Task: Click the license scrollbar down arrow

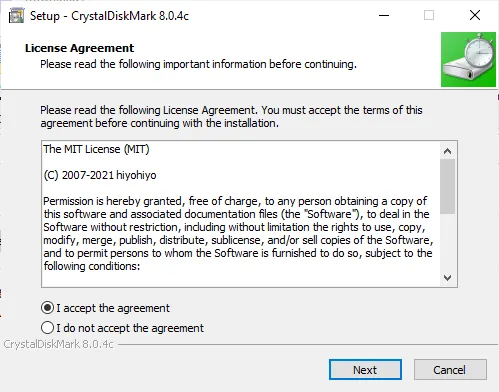Action: click(x=447, y=277)
